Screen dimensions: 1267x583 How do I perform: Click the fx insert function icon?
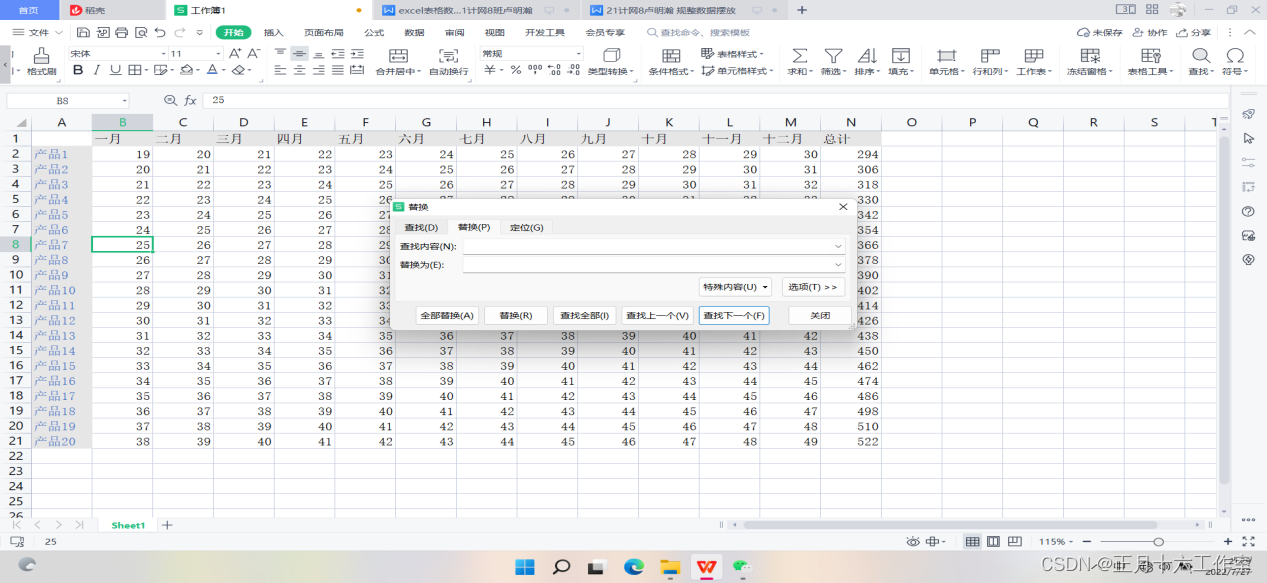(x=190, y=100)
